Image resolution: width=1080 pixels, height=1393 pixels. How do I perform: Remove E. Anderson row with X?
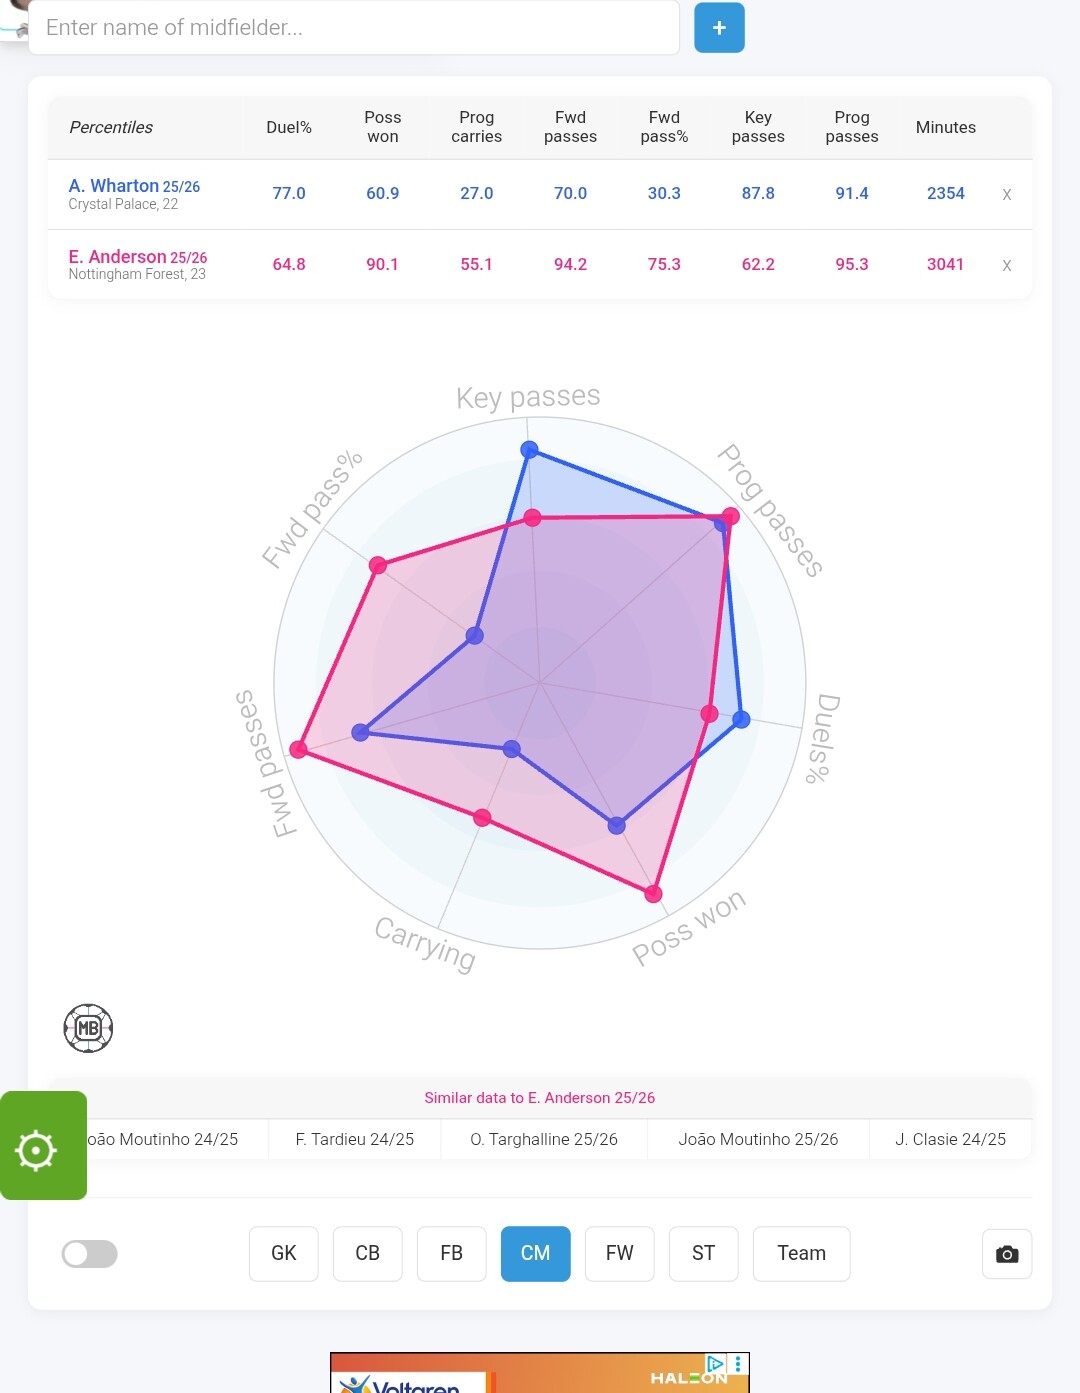1007,265
